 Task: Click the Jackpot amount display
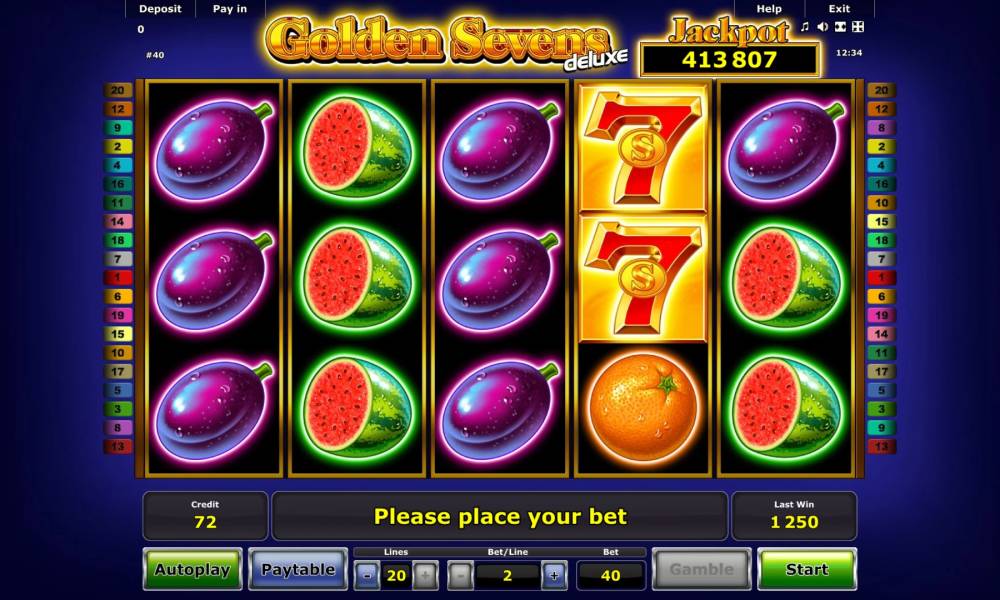(x=730, y=60)
